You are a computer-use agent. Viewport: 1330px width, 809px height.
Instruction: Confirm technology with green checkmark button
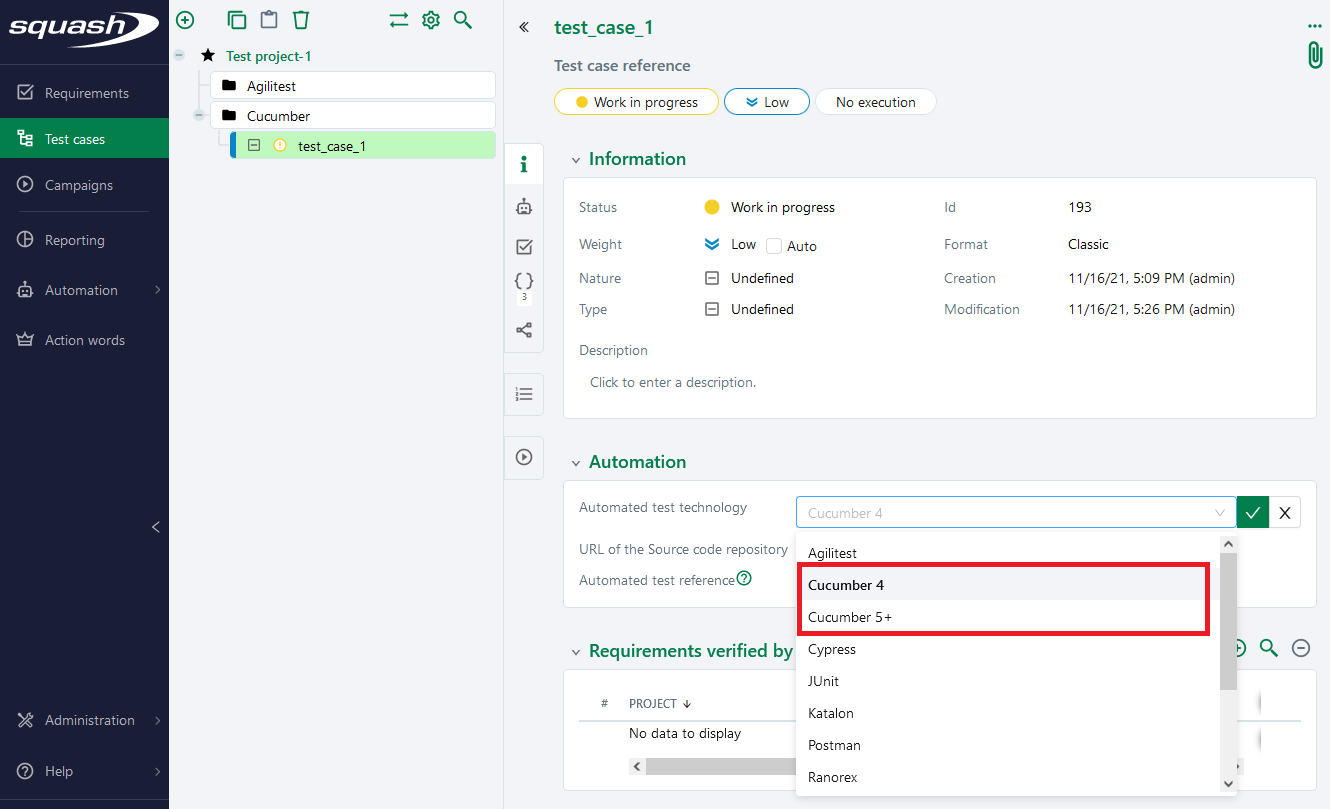pyautogui.click(x=1252, y=513)
